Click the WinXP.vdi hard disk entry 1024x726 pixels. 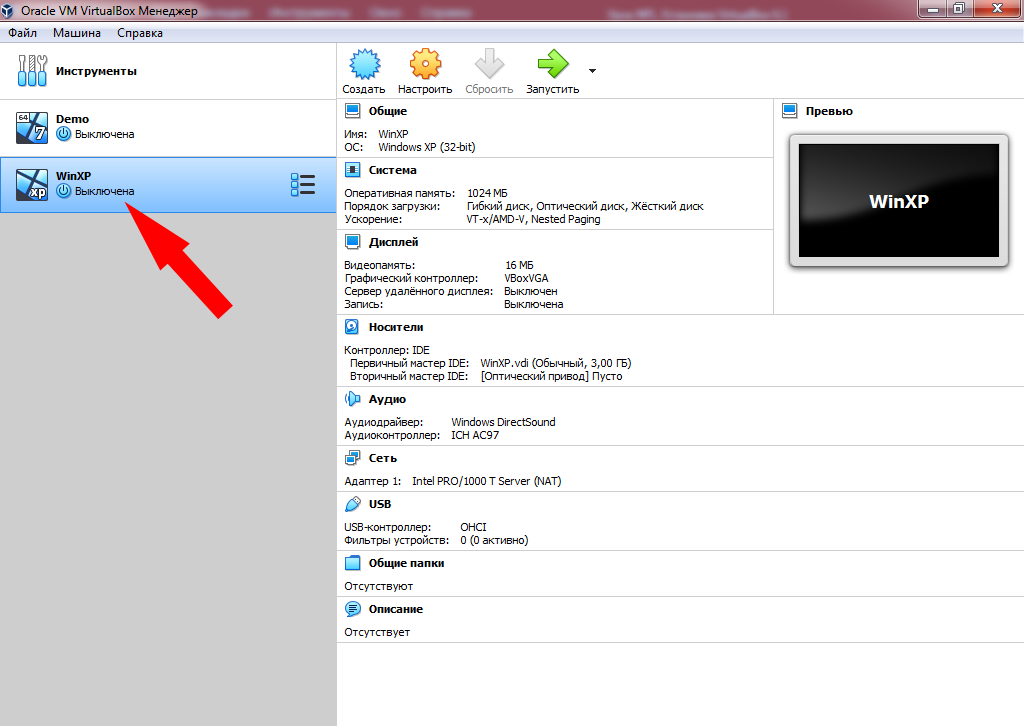pos(556,363)
